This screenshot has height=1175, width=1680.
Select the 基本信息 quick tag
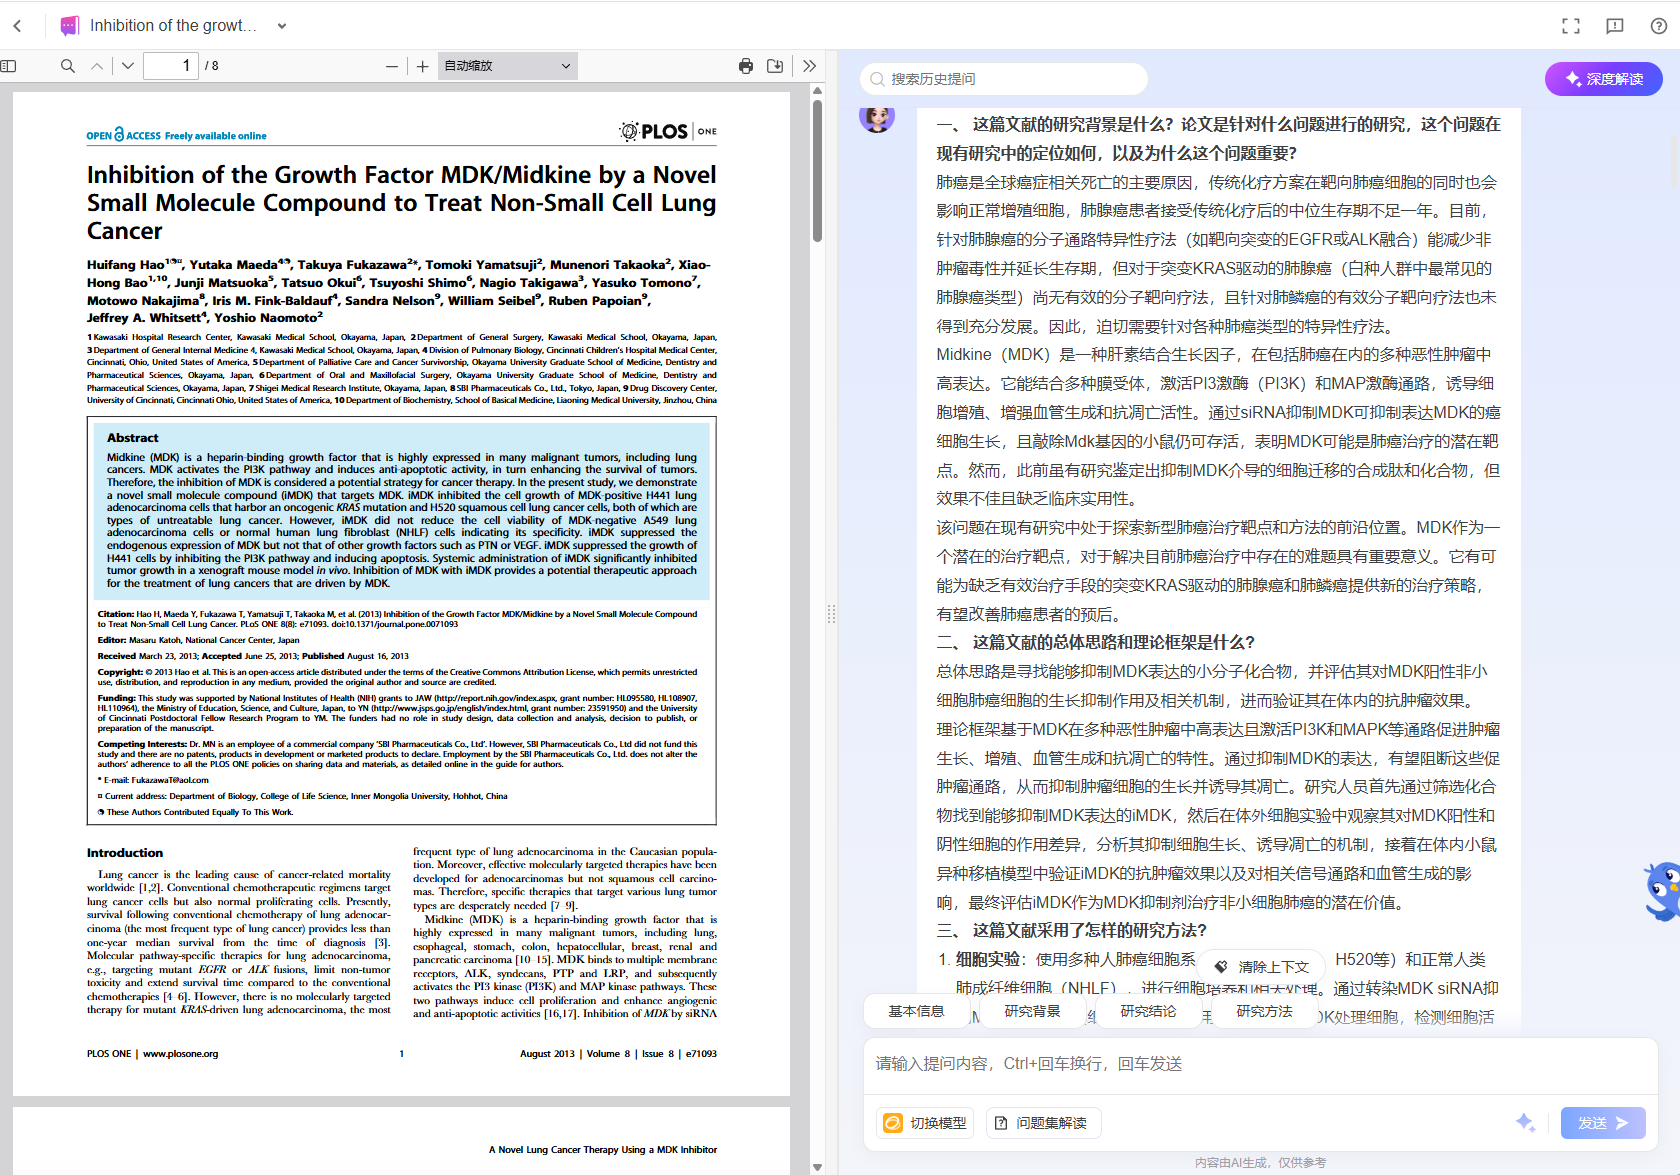click(916, 1011)
